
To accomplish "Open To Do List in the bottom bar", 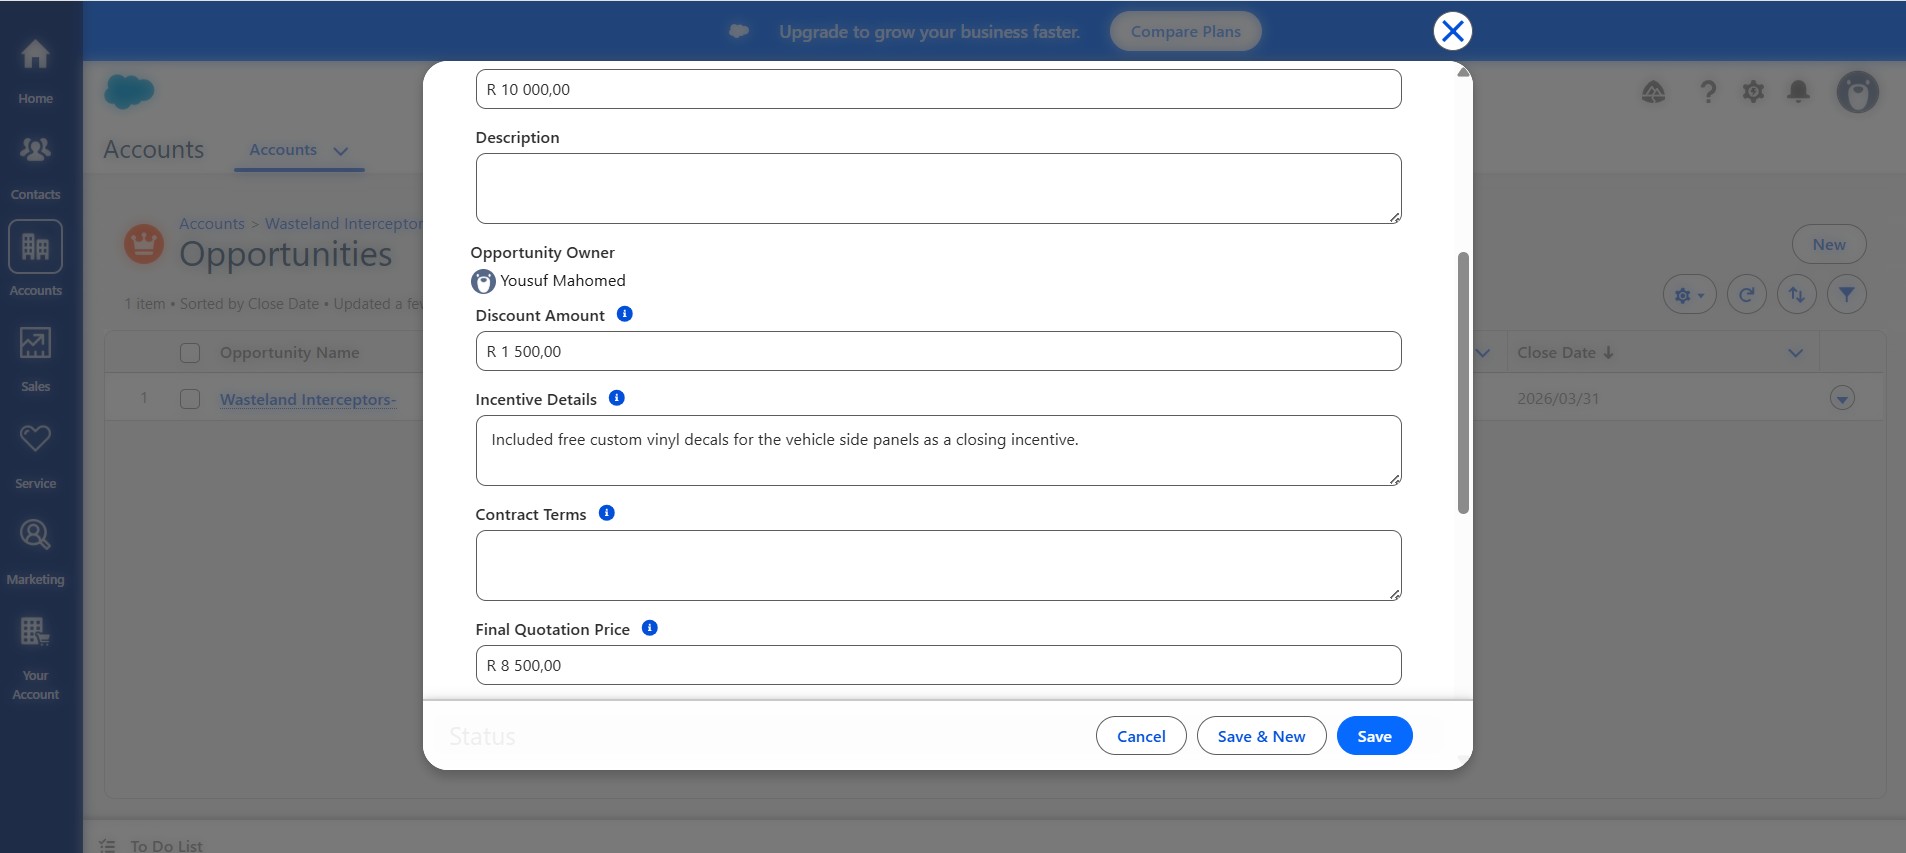I will [166, 846].
